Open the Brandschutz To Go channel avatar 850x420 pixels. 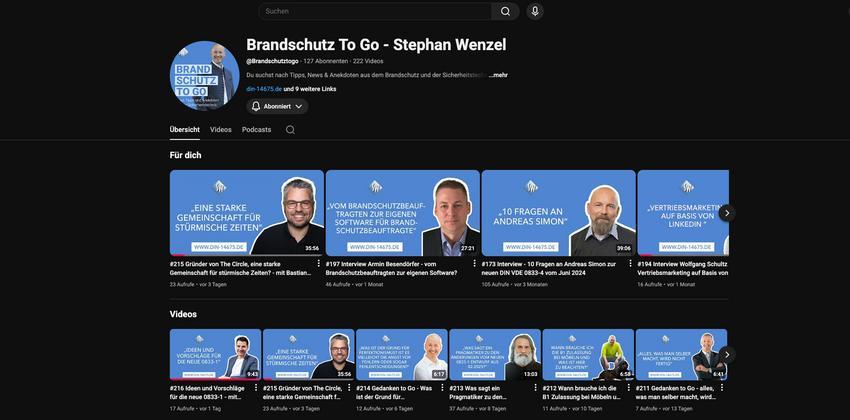204,75
